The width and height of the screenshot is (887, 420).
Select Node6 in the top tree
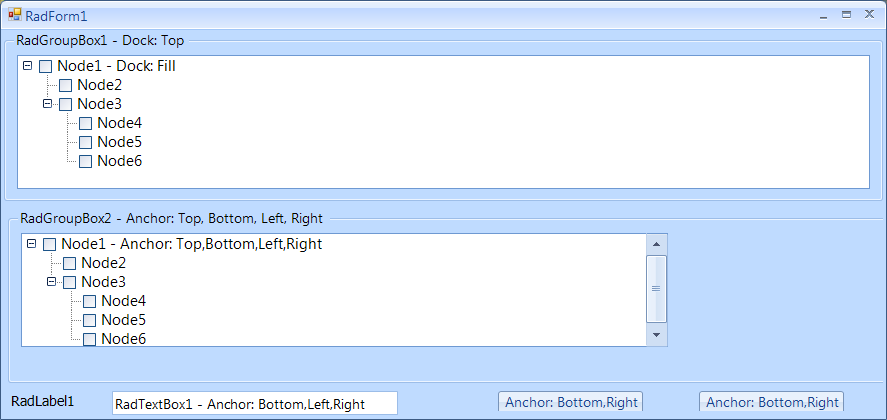[x=119, y=161]
